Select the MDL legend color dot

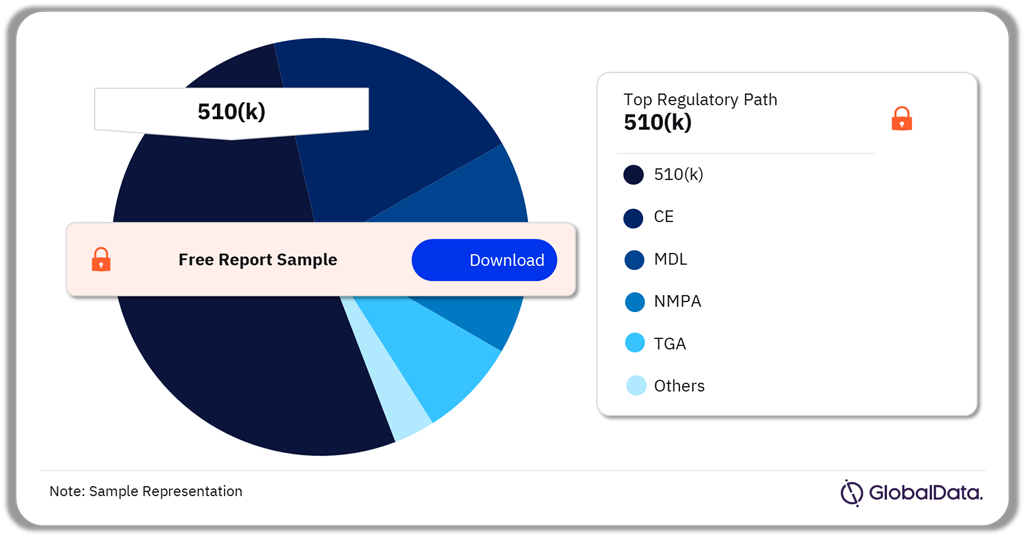[x=634, y=260]
